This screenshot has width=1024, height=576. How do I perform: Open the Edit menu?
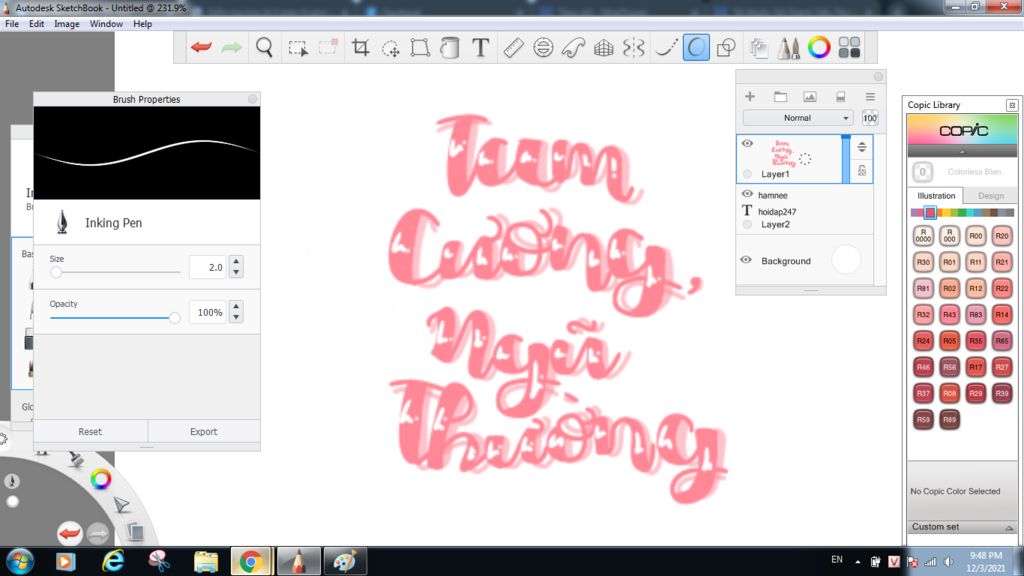pyautogui.click(x=37, y=24)
